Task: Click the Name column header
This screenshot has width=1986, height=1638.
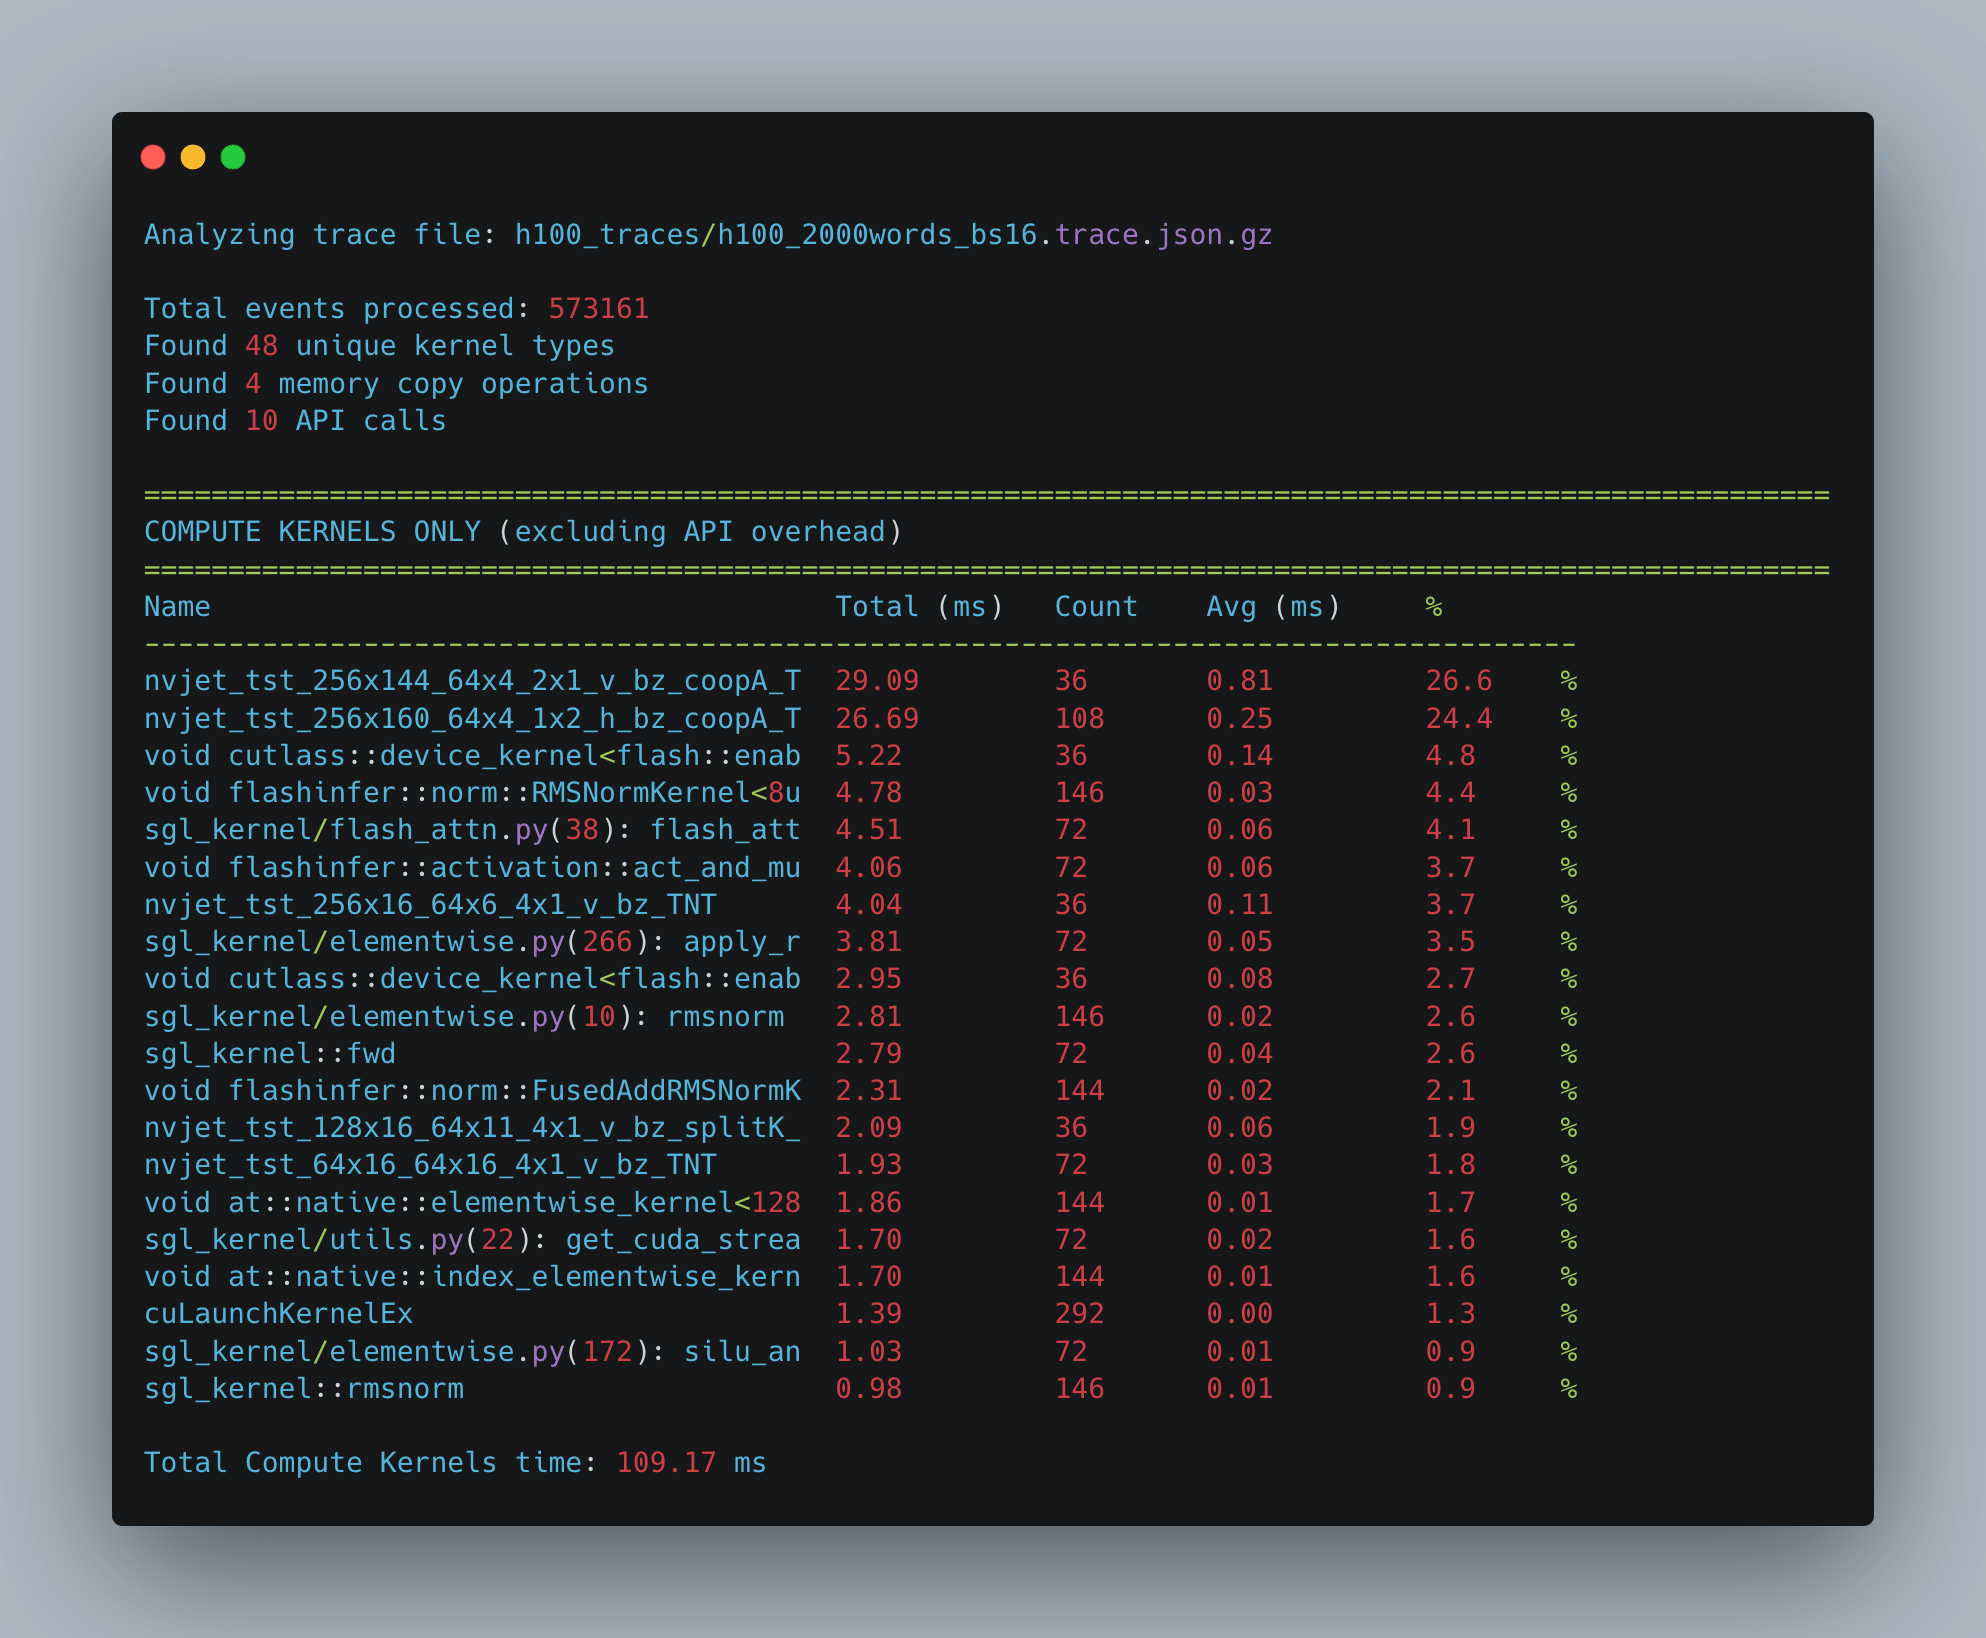Action: 177,607
